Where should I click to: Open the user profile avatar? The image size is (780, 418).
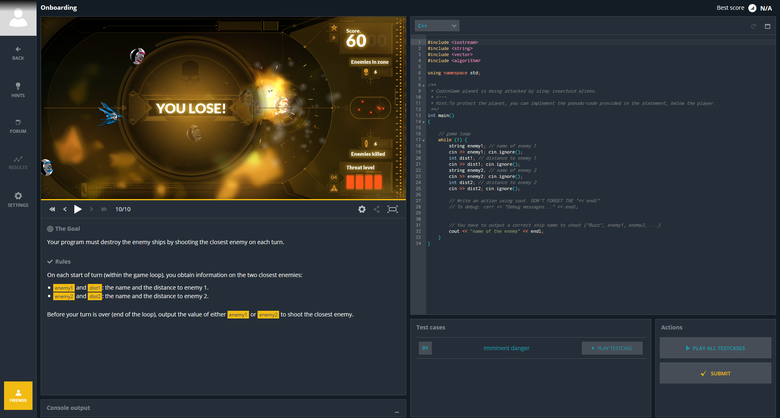(x=18, y=18)
